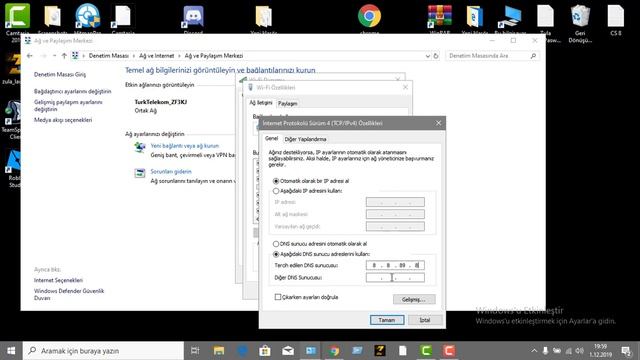Open 'Bağdaştırıcı ayarlarını değiştirin' link
The image size is (640, 360).
pos(73,91)
